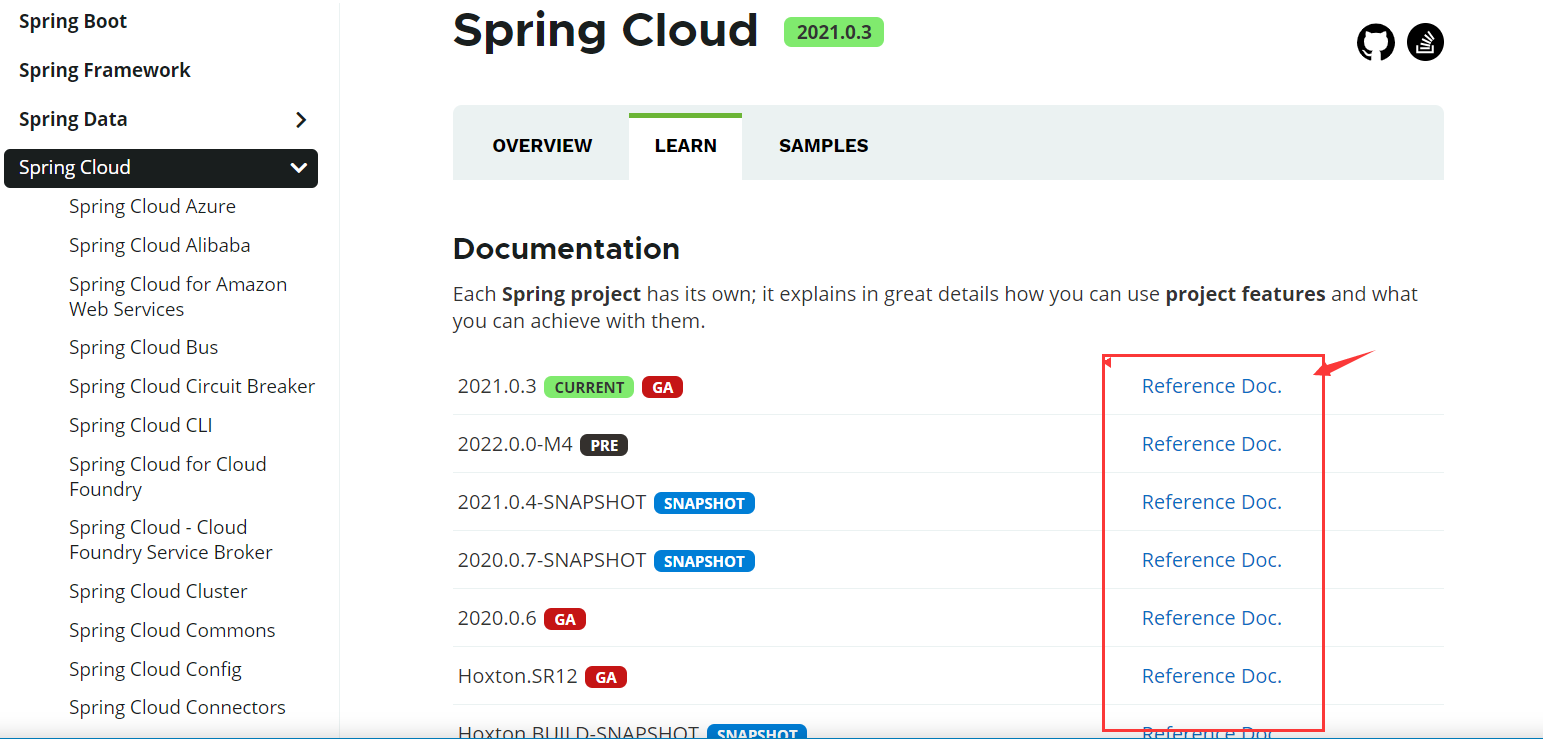1543x739 pixels.
Task: Click the GA badge next to 2020.0.6
Action: pyautogui.click(x=565, y=619)
